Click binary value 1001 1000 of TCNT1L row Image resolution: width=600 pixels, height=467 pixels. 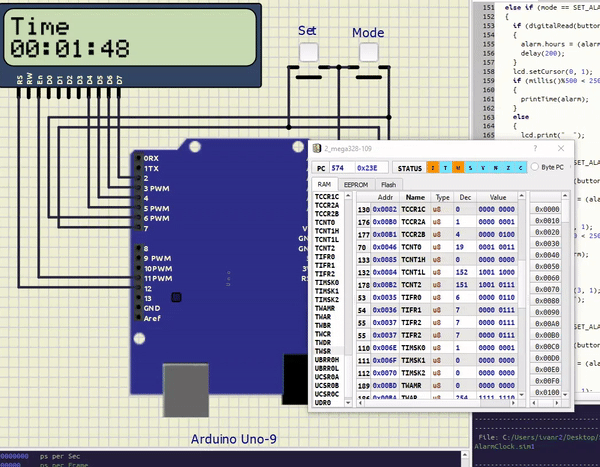click(497, 272)
